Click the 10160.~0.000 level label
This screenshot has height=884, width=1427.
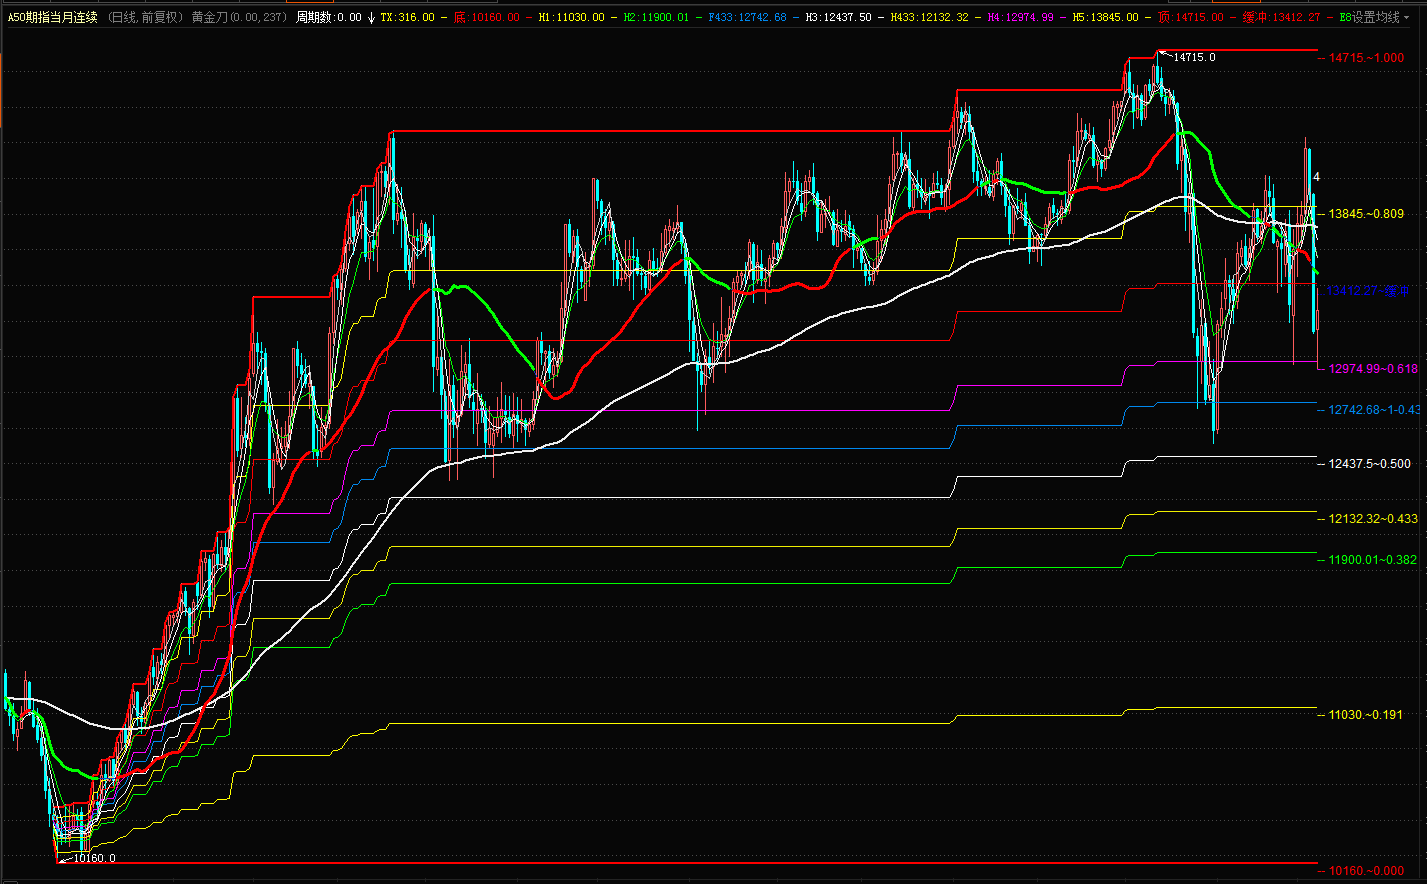coord(1366,871)
